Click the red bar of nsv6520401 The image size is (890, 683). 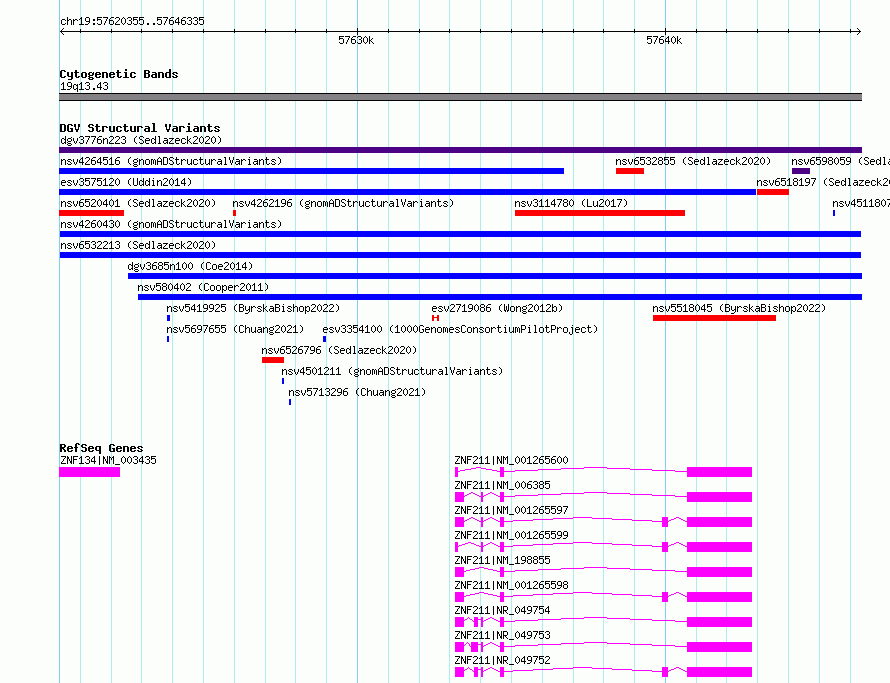pos(91,213)
